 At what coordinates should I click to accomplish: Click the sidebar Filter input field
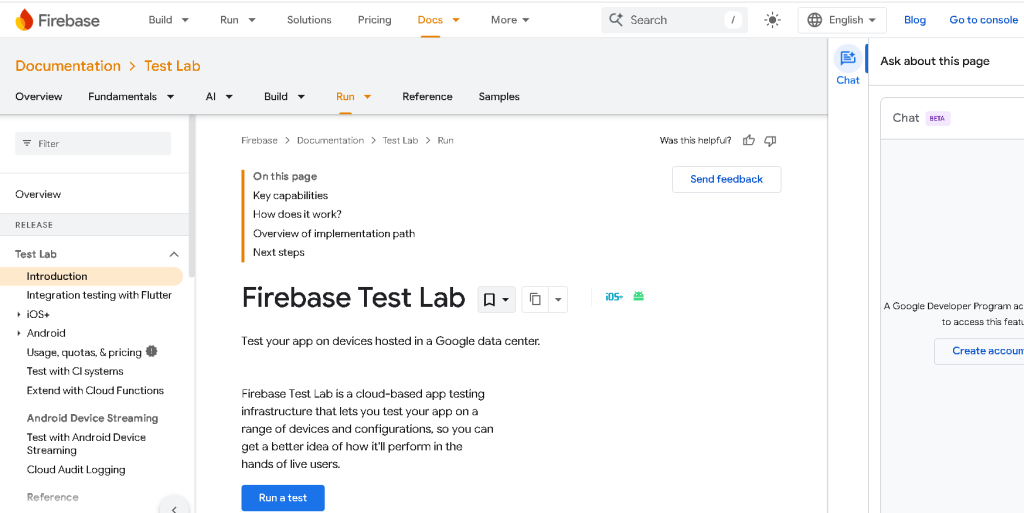pos(93,144)
